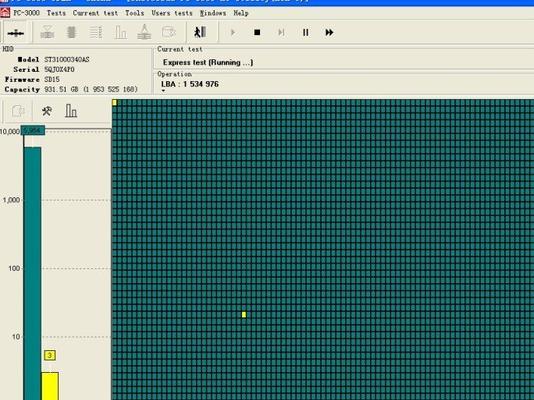Click the drive connection toolbar icon
The image size is (534, 400).
pyautogui.click(x=16, y=33)
